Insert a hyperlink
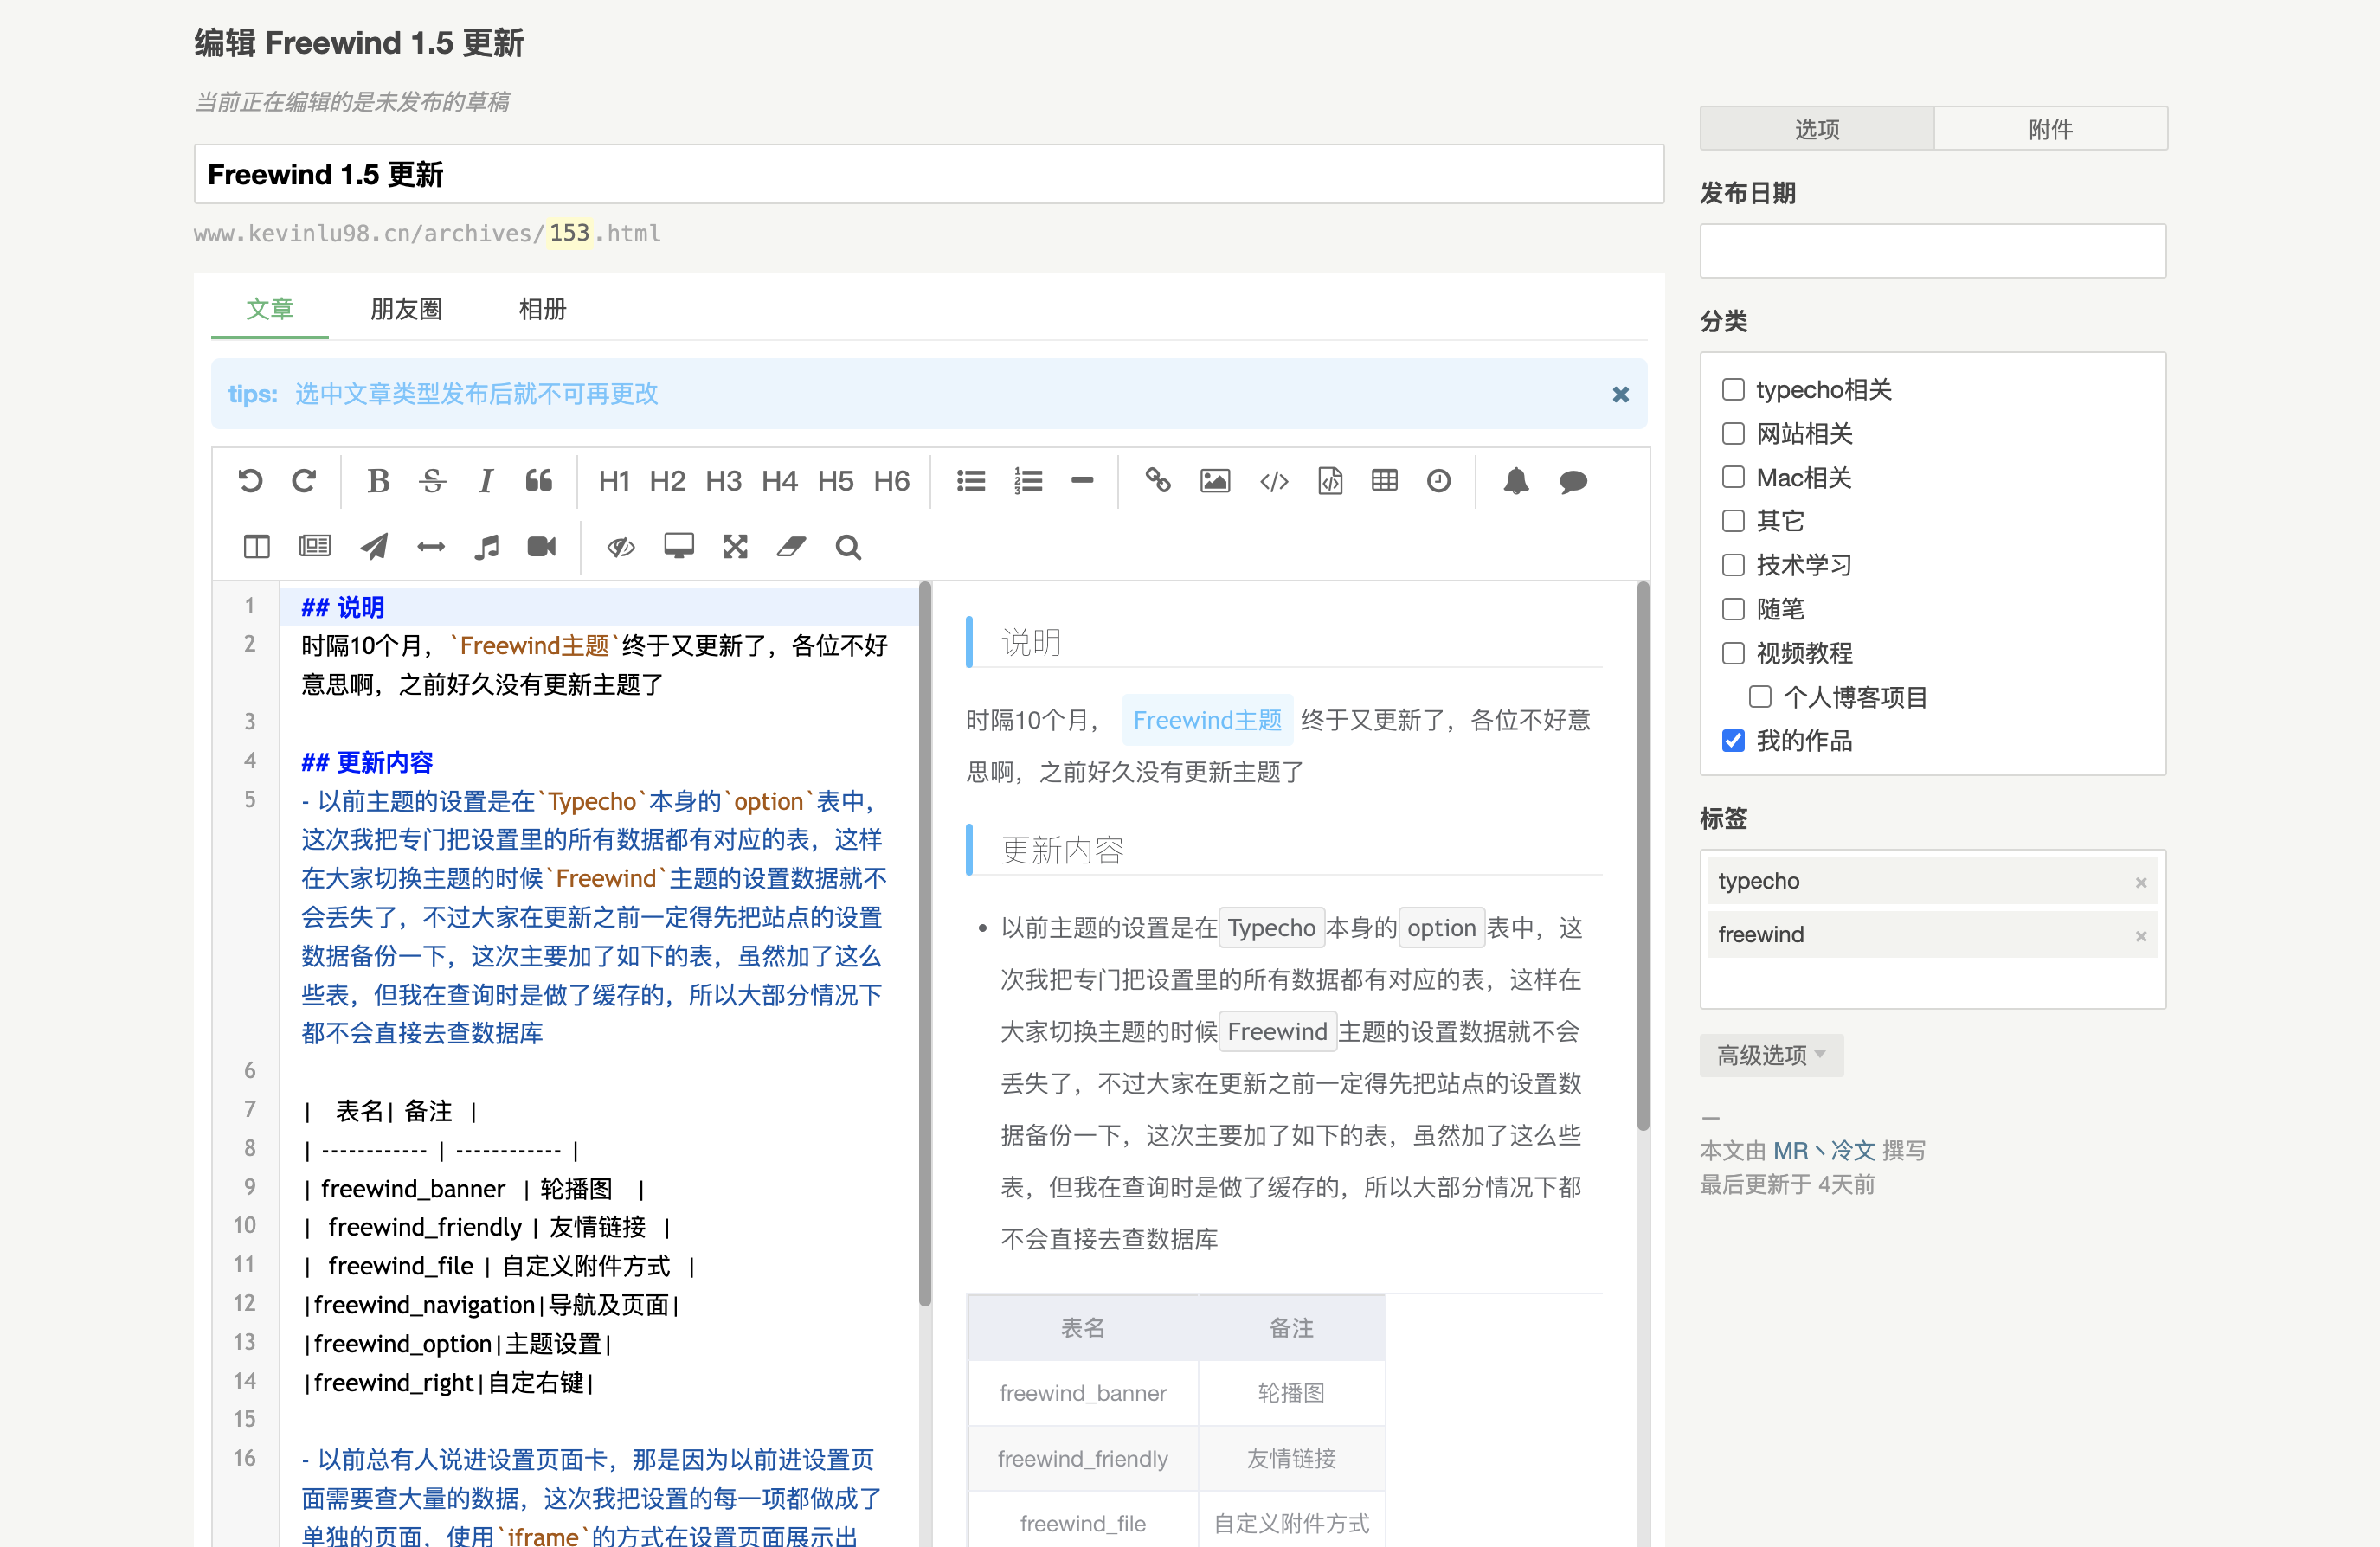This screenshot has width=2380, height=1547. coord(1158,481)
